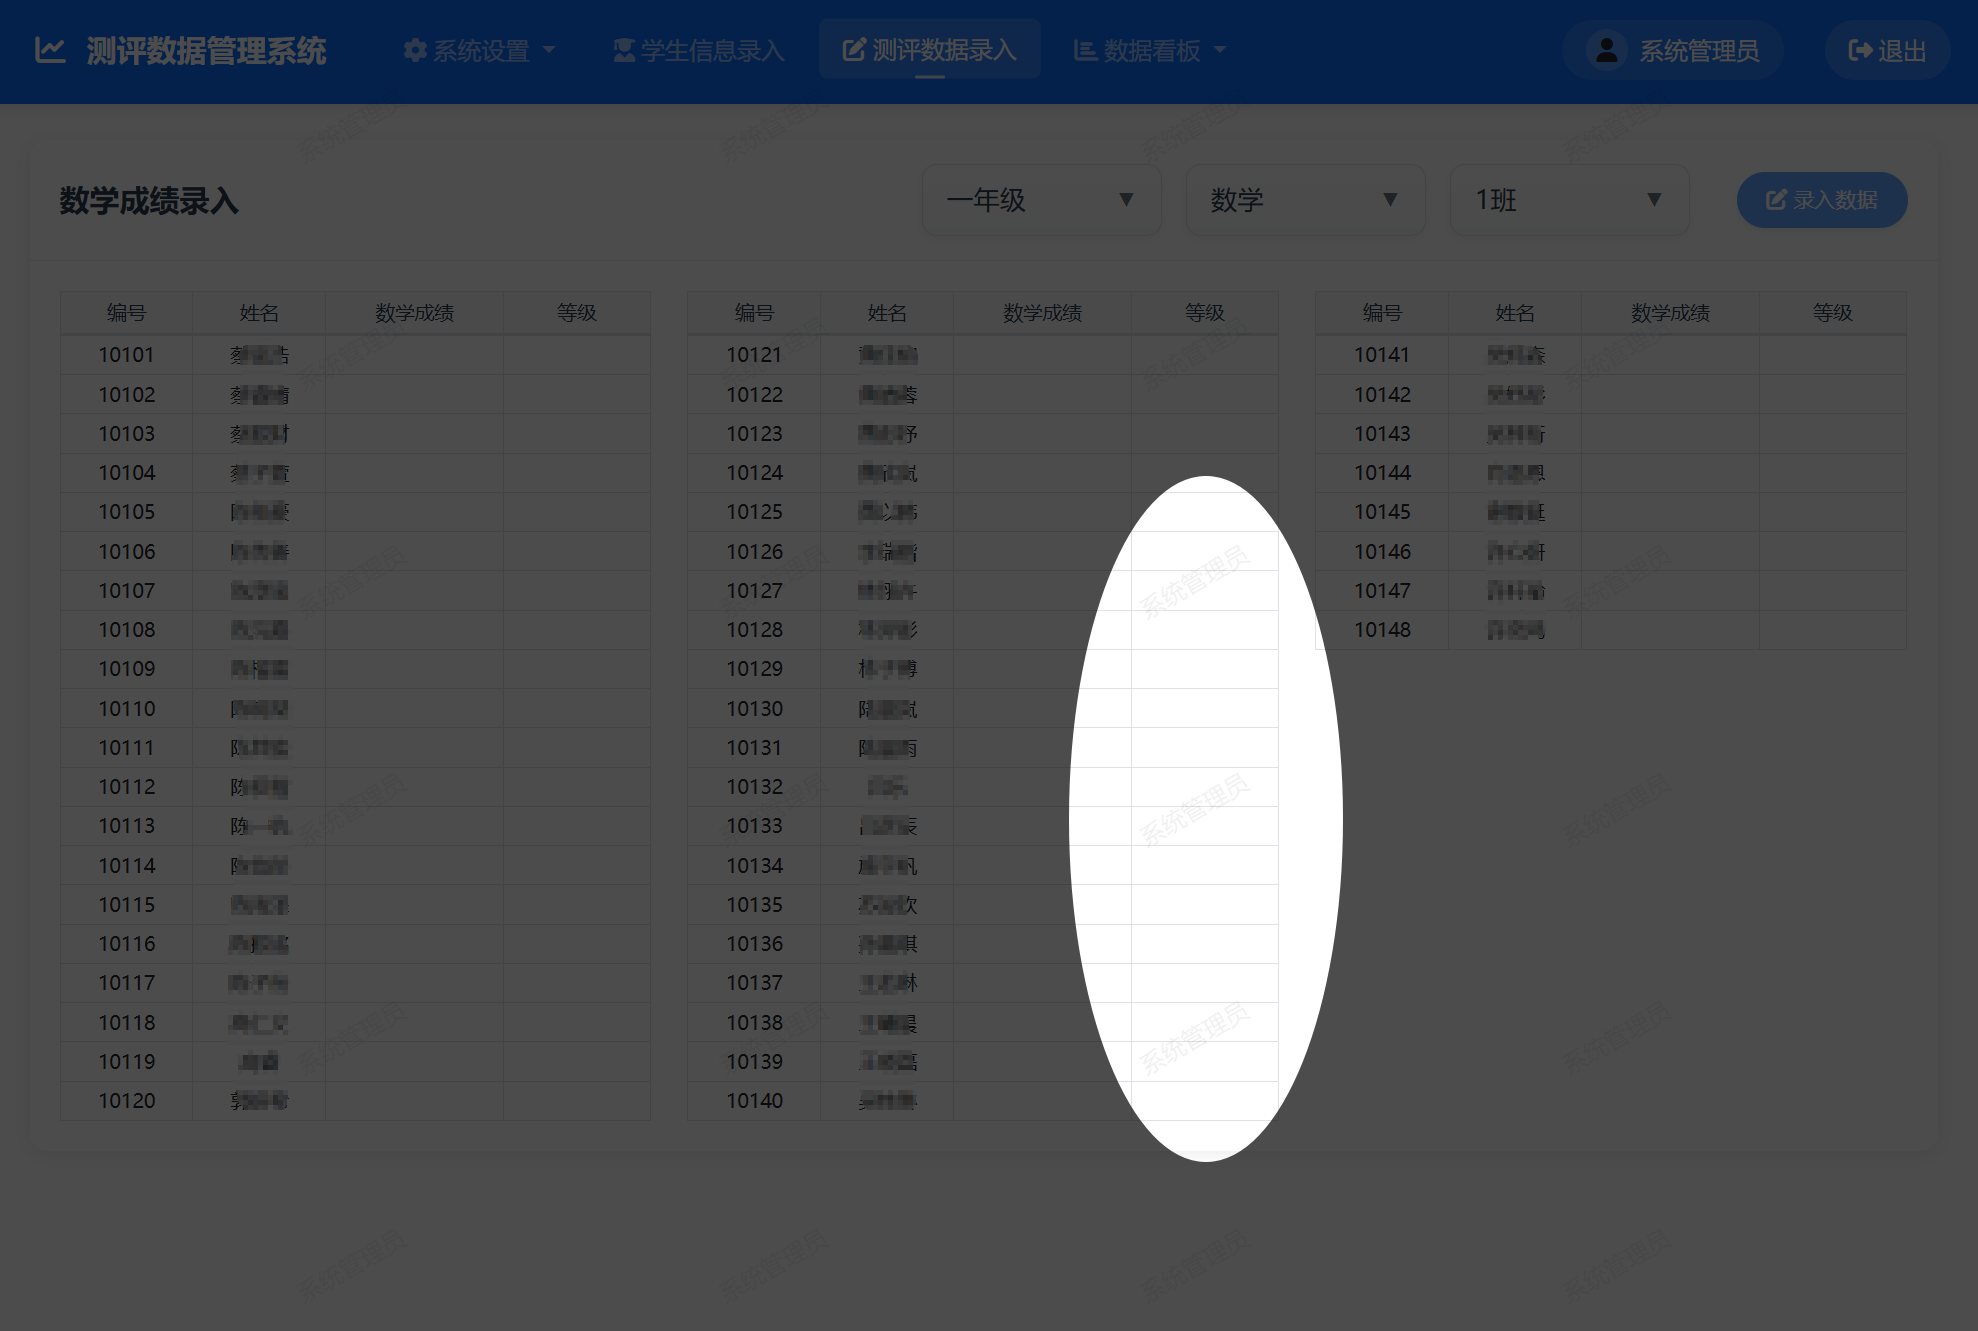Click the 录入数据 button
The width and height of the screenshot is (1978, 1331).
[1821, 199]
